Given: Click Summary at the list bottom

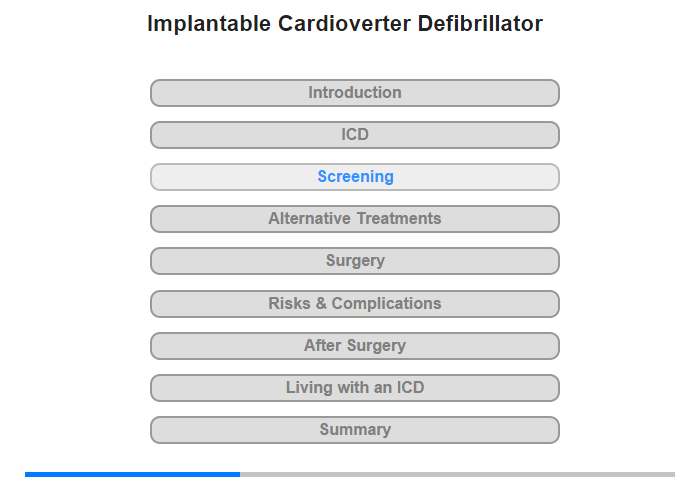Looking at the screenshot, I should click(x=355, y=430).
